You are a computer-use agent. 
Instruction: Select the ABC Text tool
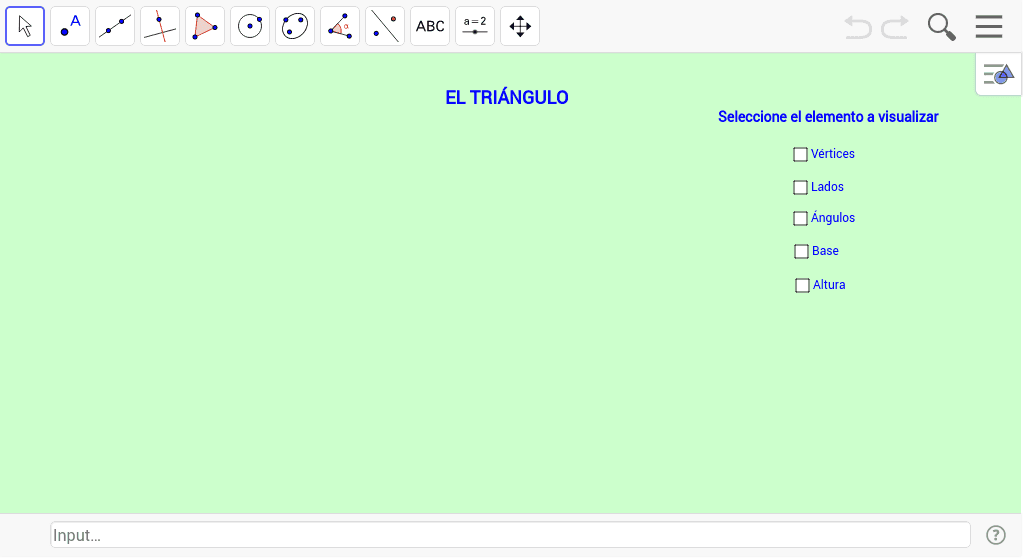[430, 26]
